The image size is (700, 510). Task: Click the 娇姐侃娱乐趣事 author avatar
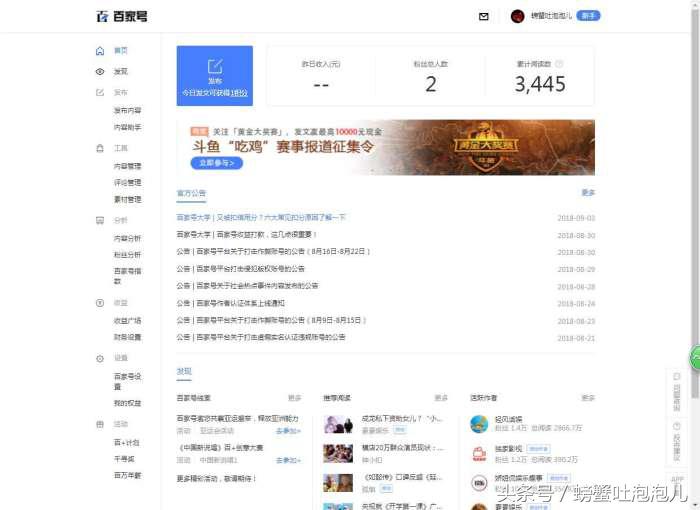(x=479, y=483)
